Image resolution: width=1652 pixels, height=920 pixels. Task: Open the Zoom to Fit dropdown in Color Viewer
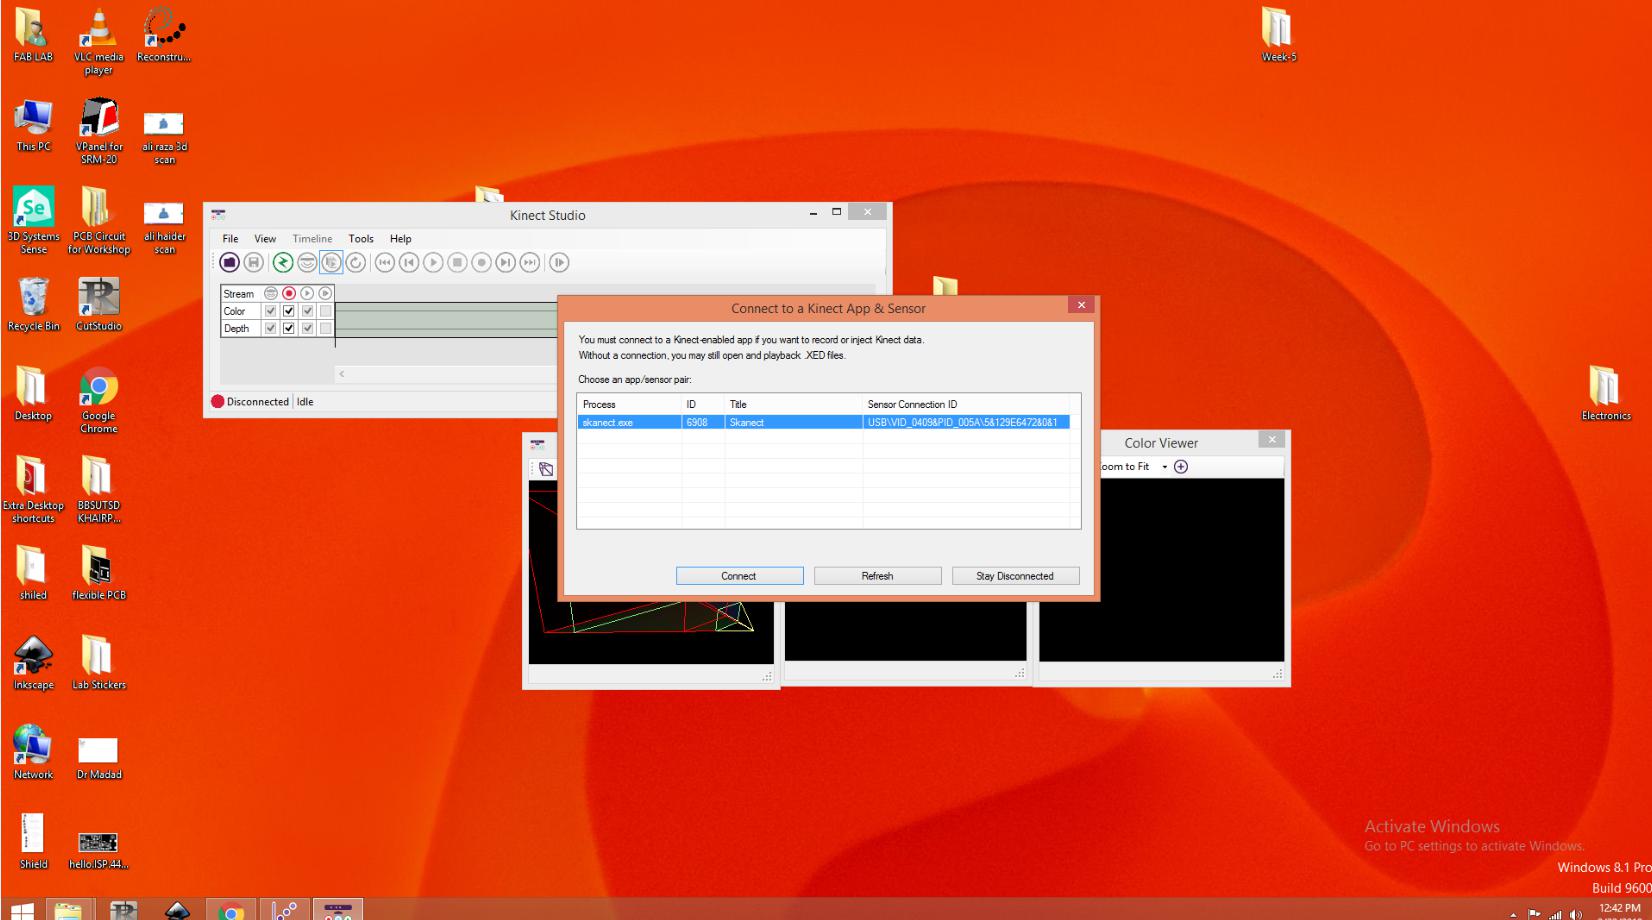tap(1165, 467)
